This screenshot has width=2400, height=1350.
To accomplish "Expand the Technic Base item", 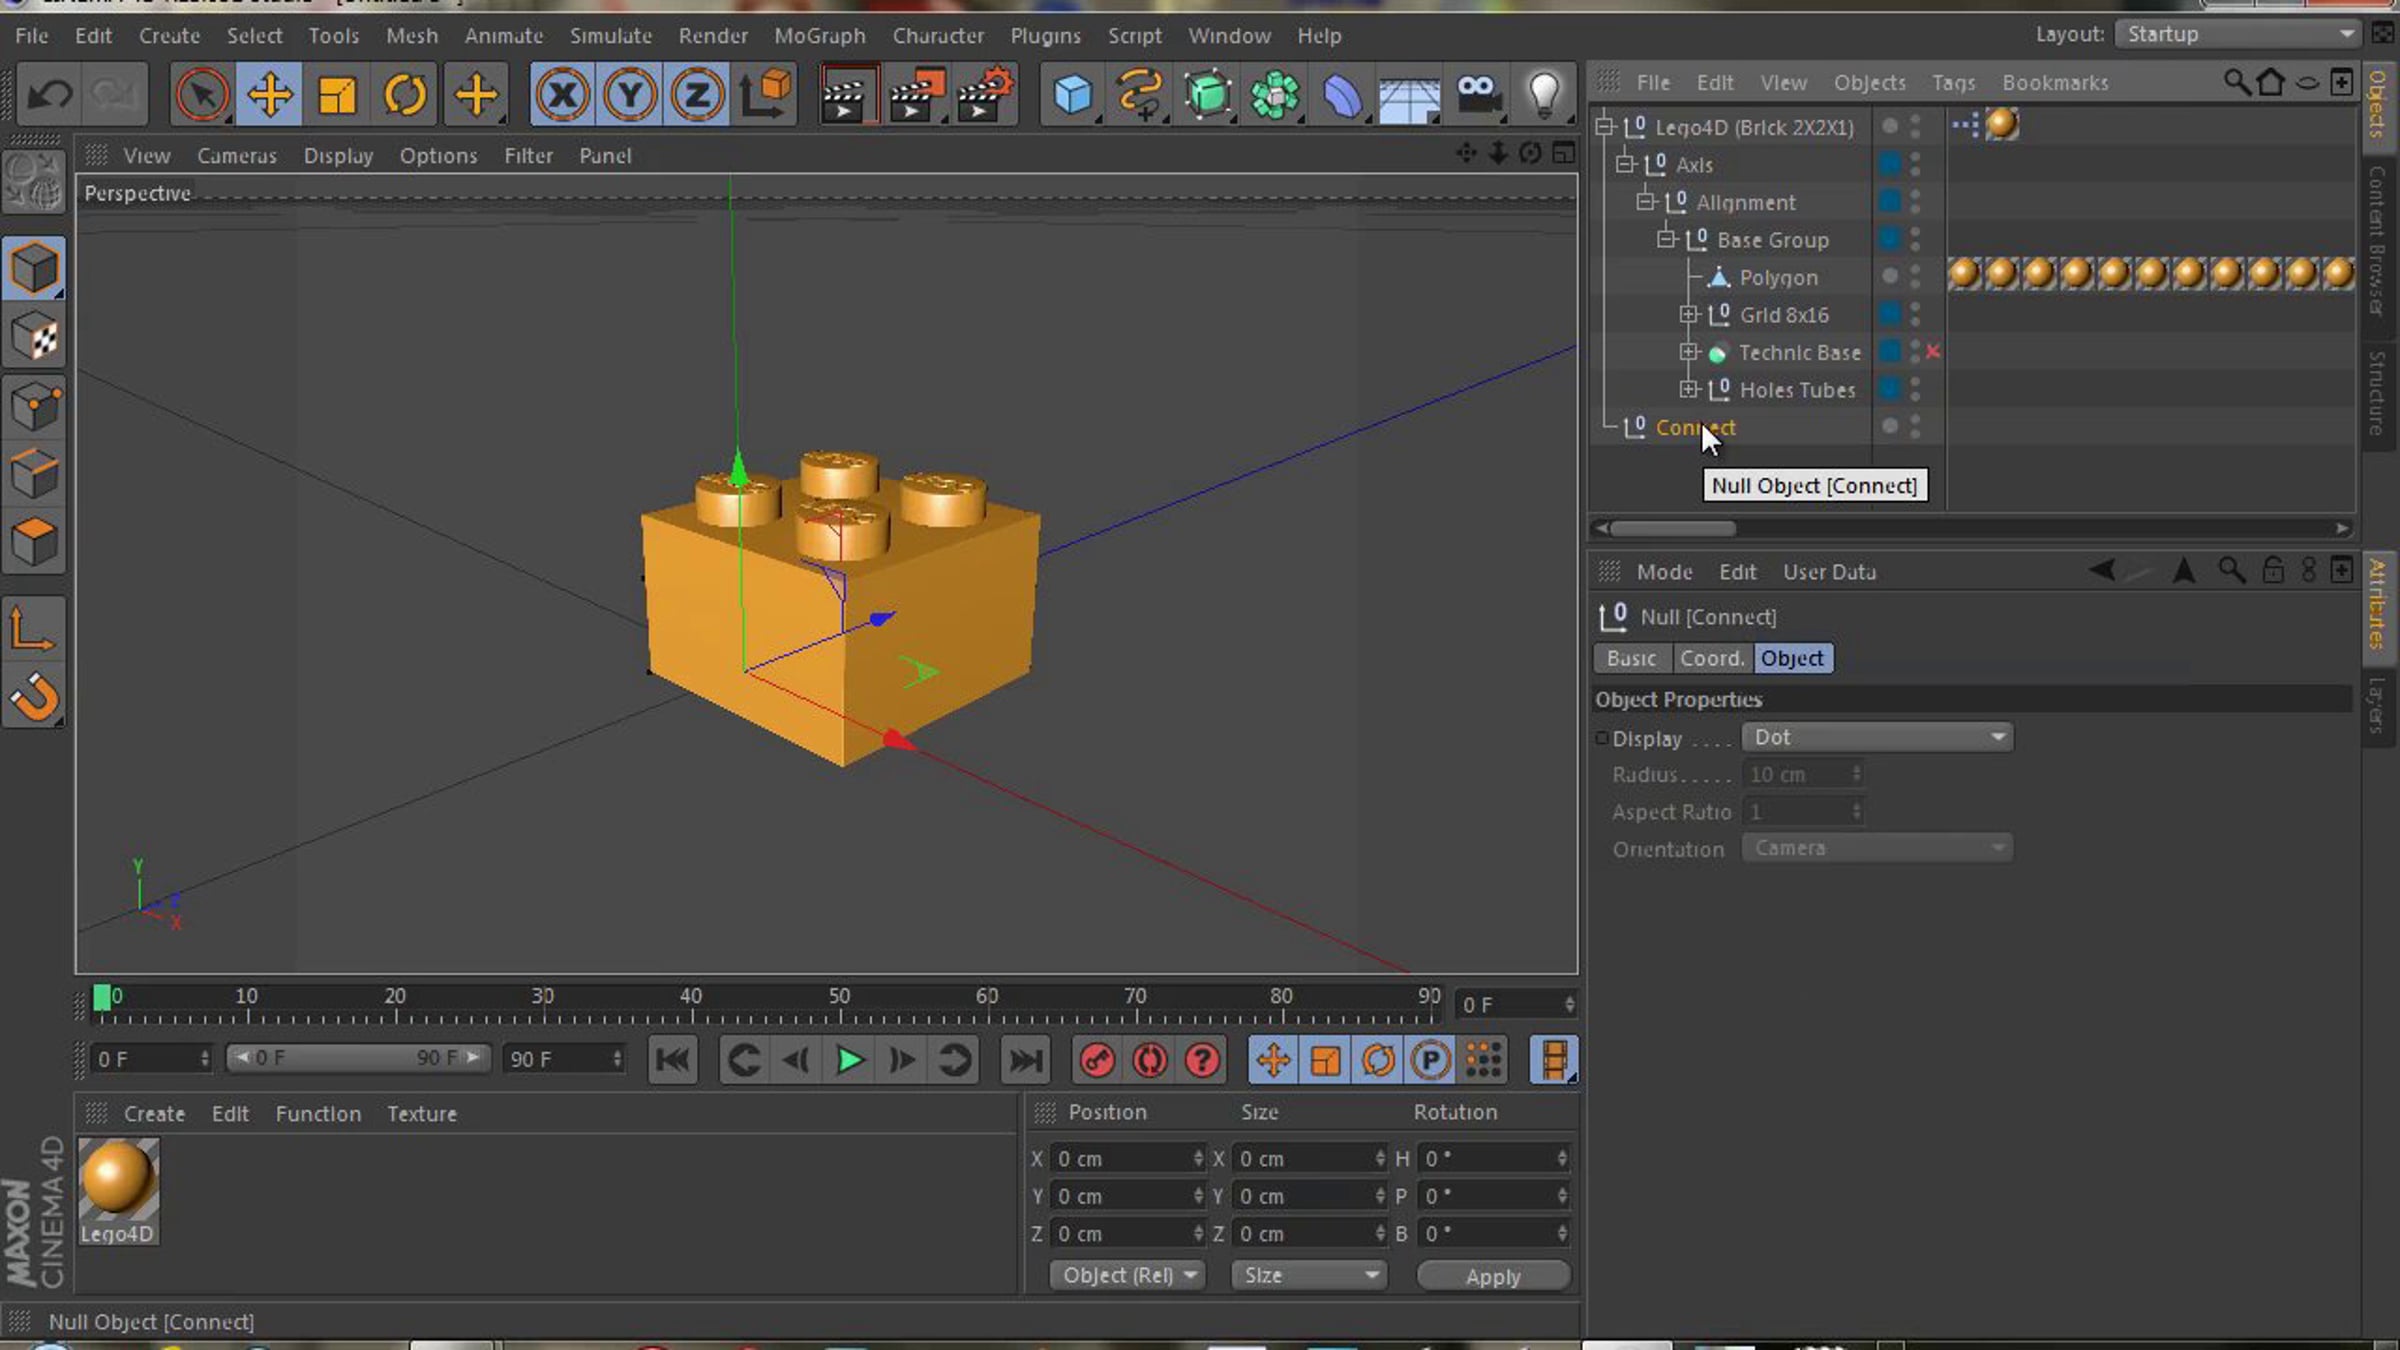I will (1689, 352).
